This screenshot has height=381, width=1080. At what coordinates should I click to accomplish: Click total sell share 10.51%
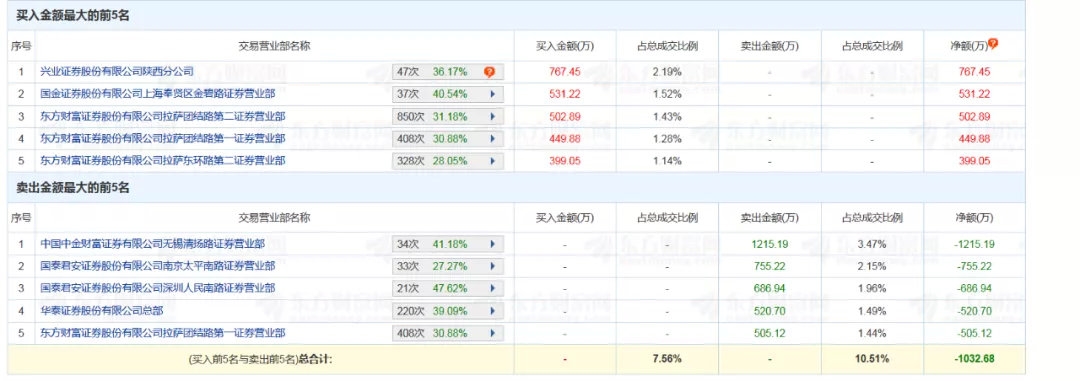[x=872, y=359]
